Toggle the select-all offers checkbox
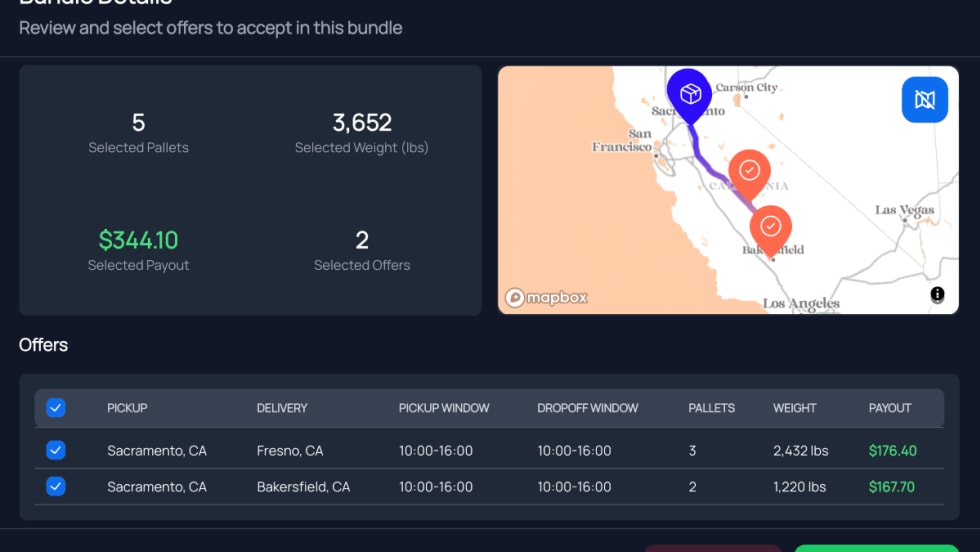This screenshot has height=552, width=980. 56,408
